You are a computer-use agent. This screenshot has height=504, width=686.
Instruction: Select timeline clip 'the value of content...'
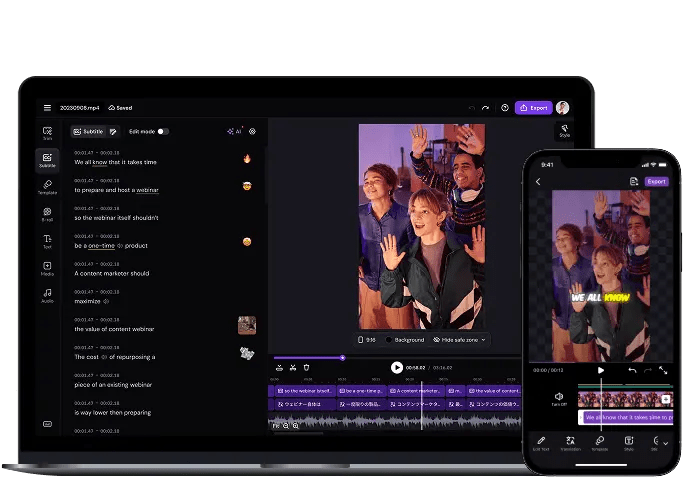click(494, 391)
